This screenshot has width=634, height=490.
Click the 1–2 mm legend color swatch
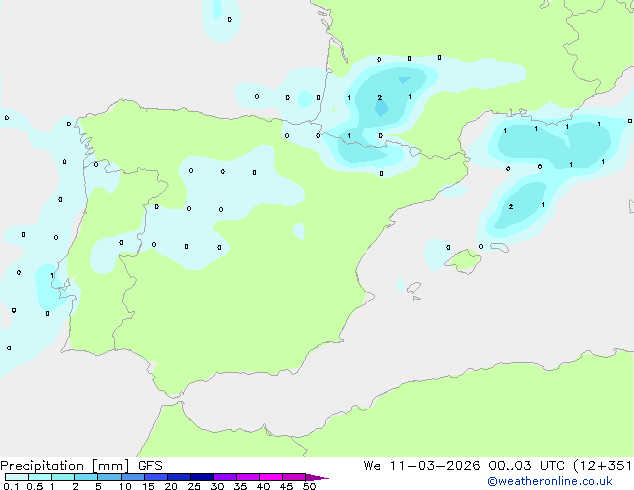pyautogui.click(x=63, y=477)
